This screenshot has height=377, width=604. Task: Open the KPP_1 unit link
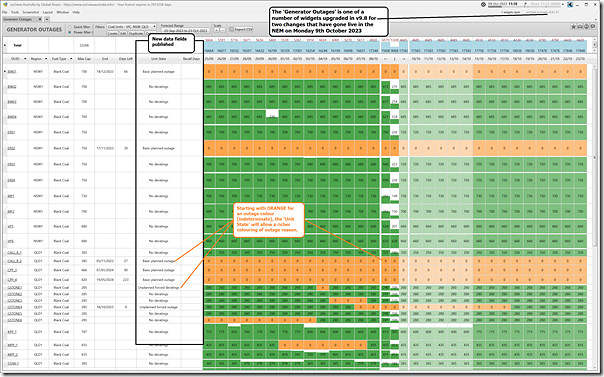(12, 332)
